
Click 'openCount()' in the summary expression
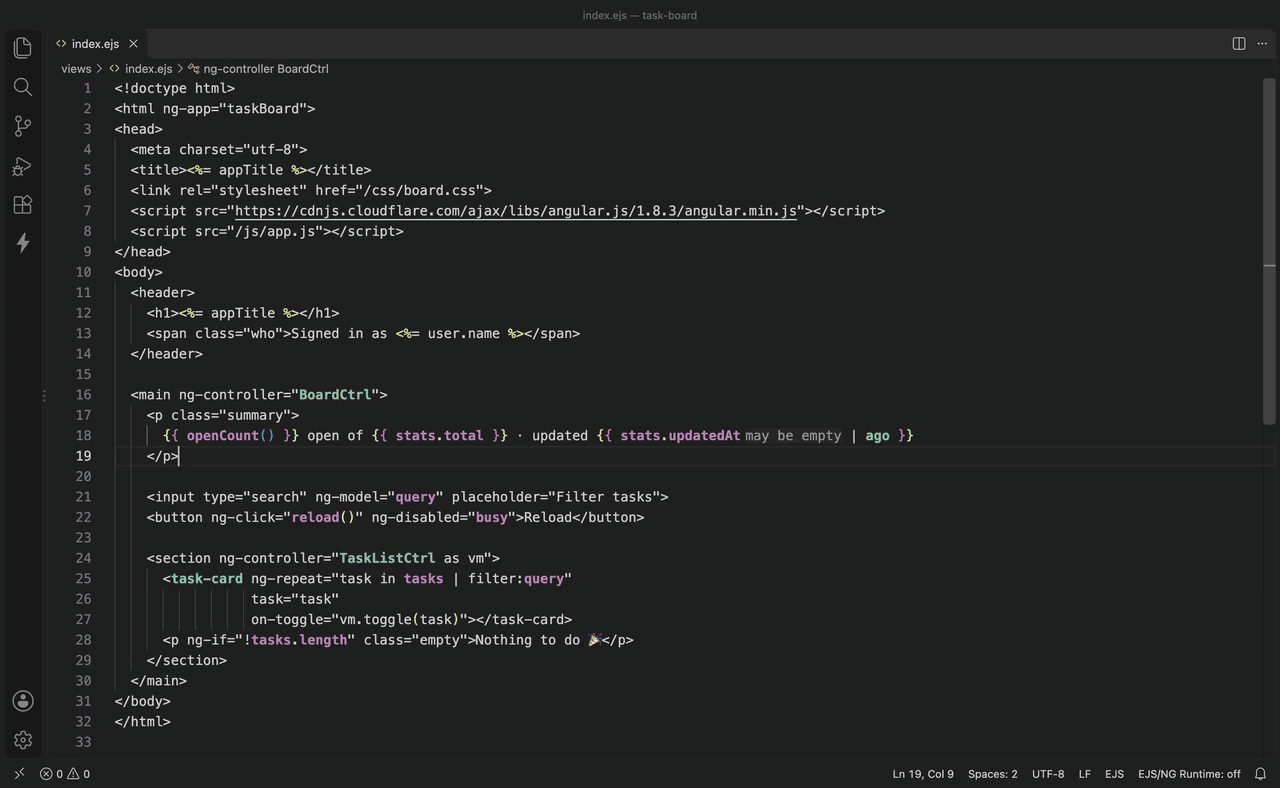coord(231,435)
